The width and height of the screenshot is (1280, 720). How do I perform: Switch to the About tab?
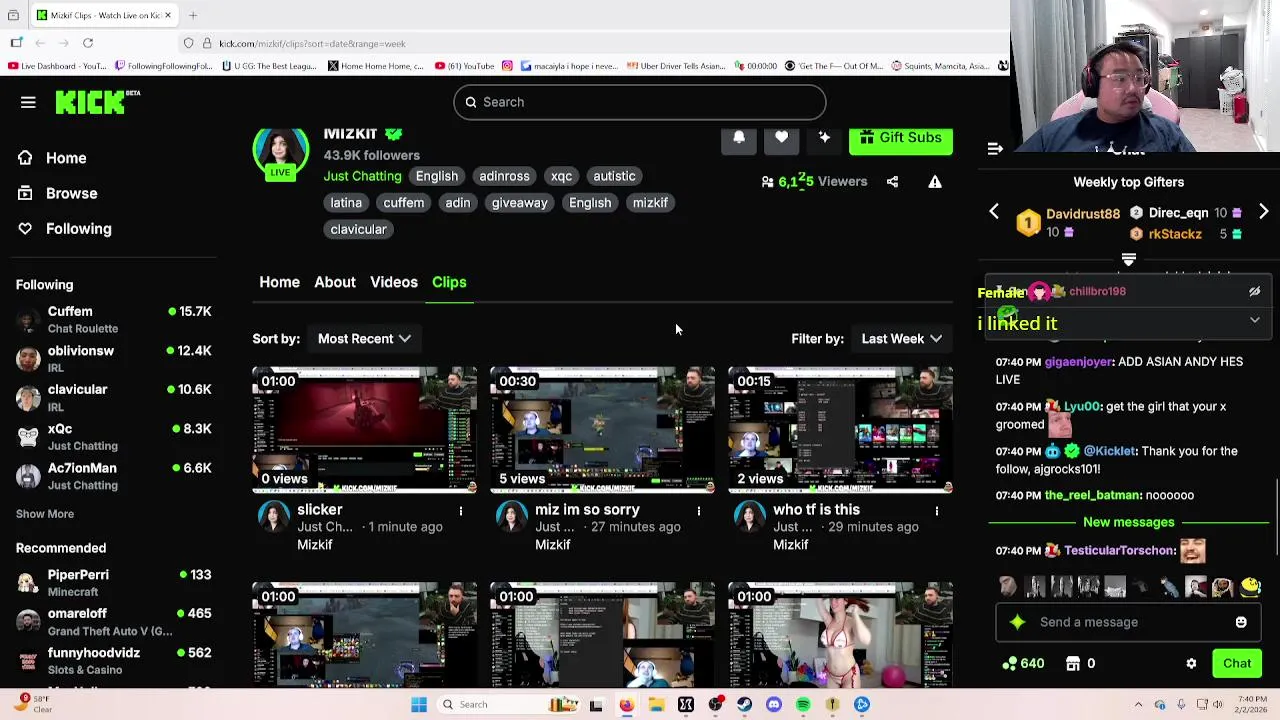(335, 282)
